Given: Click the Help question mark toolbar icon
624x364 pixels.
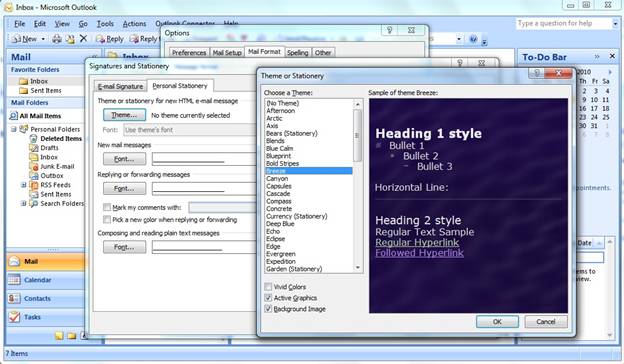Looking at the screenshot, I should click(x=473, y=39).
